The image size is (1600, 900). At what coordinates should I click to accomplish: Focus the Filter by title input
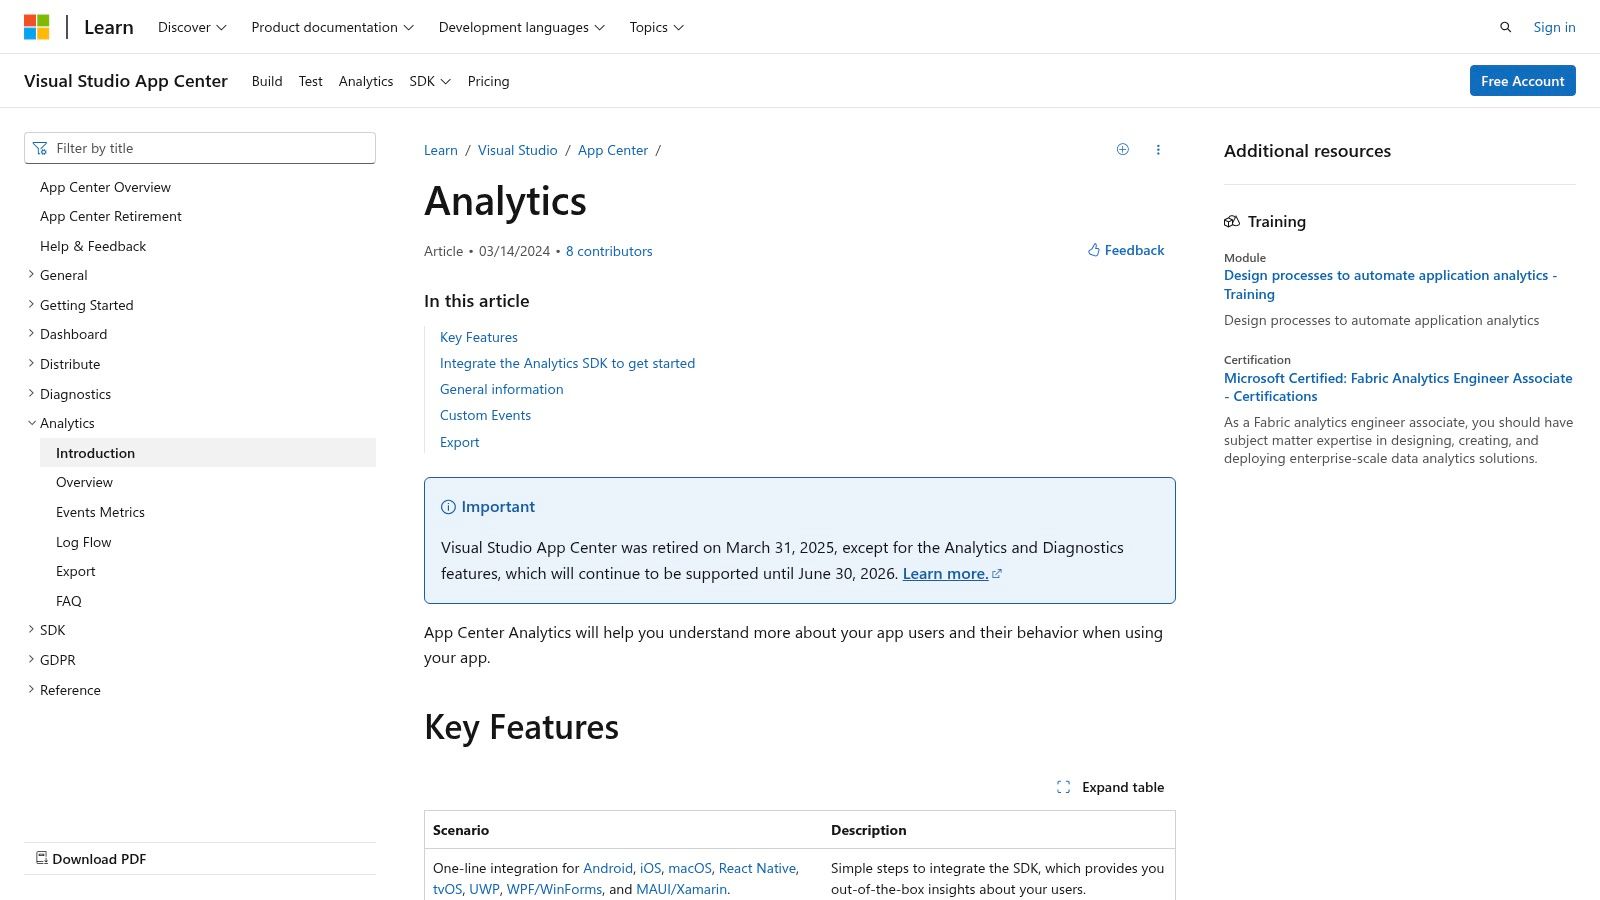pos(200,148)
